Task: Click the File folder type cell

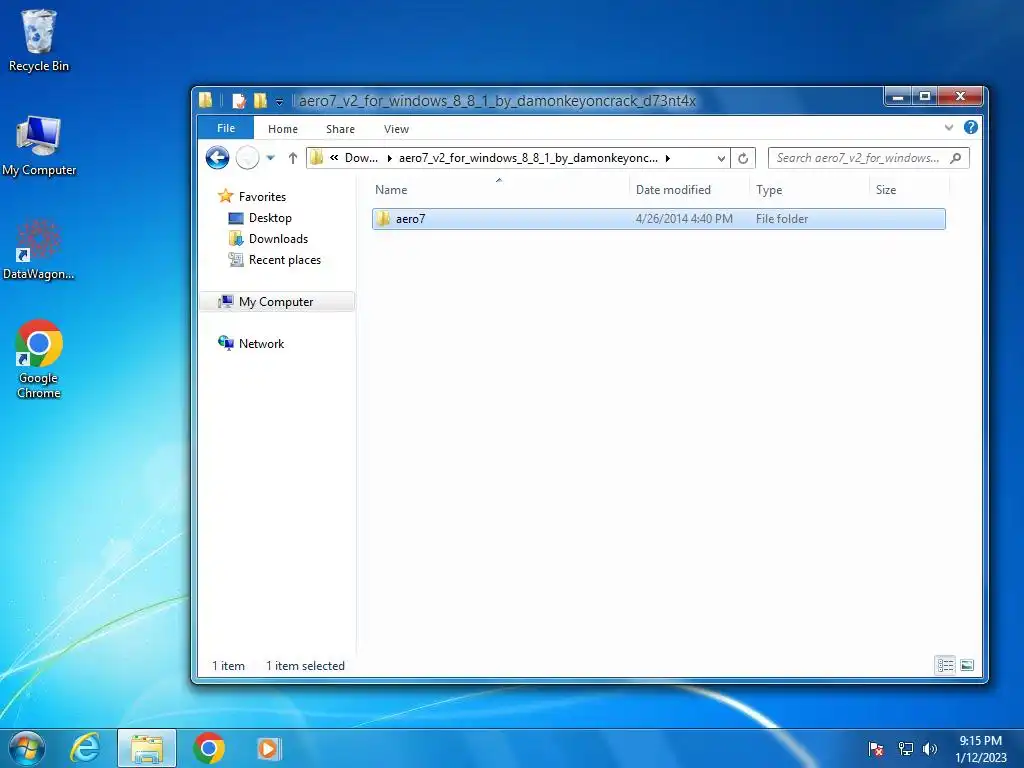Action: (782, 219)
